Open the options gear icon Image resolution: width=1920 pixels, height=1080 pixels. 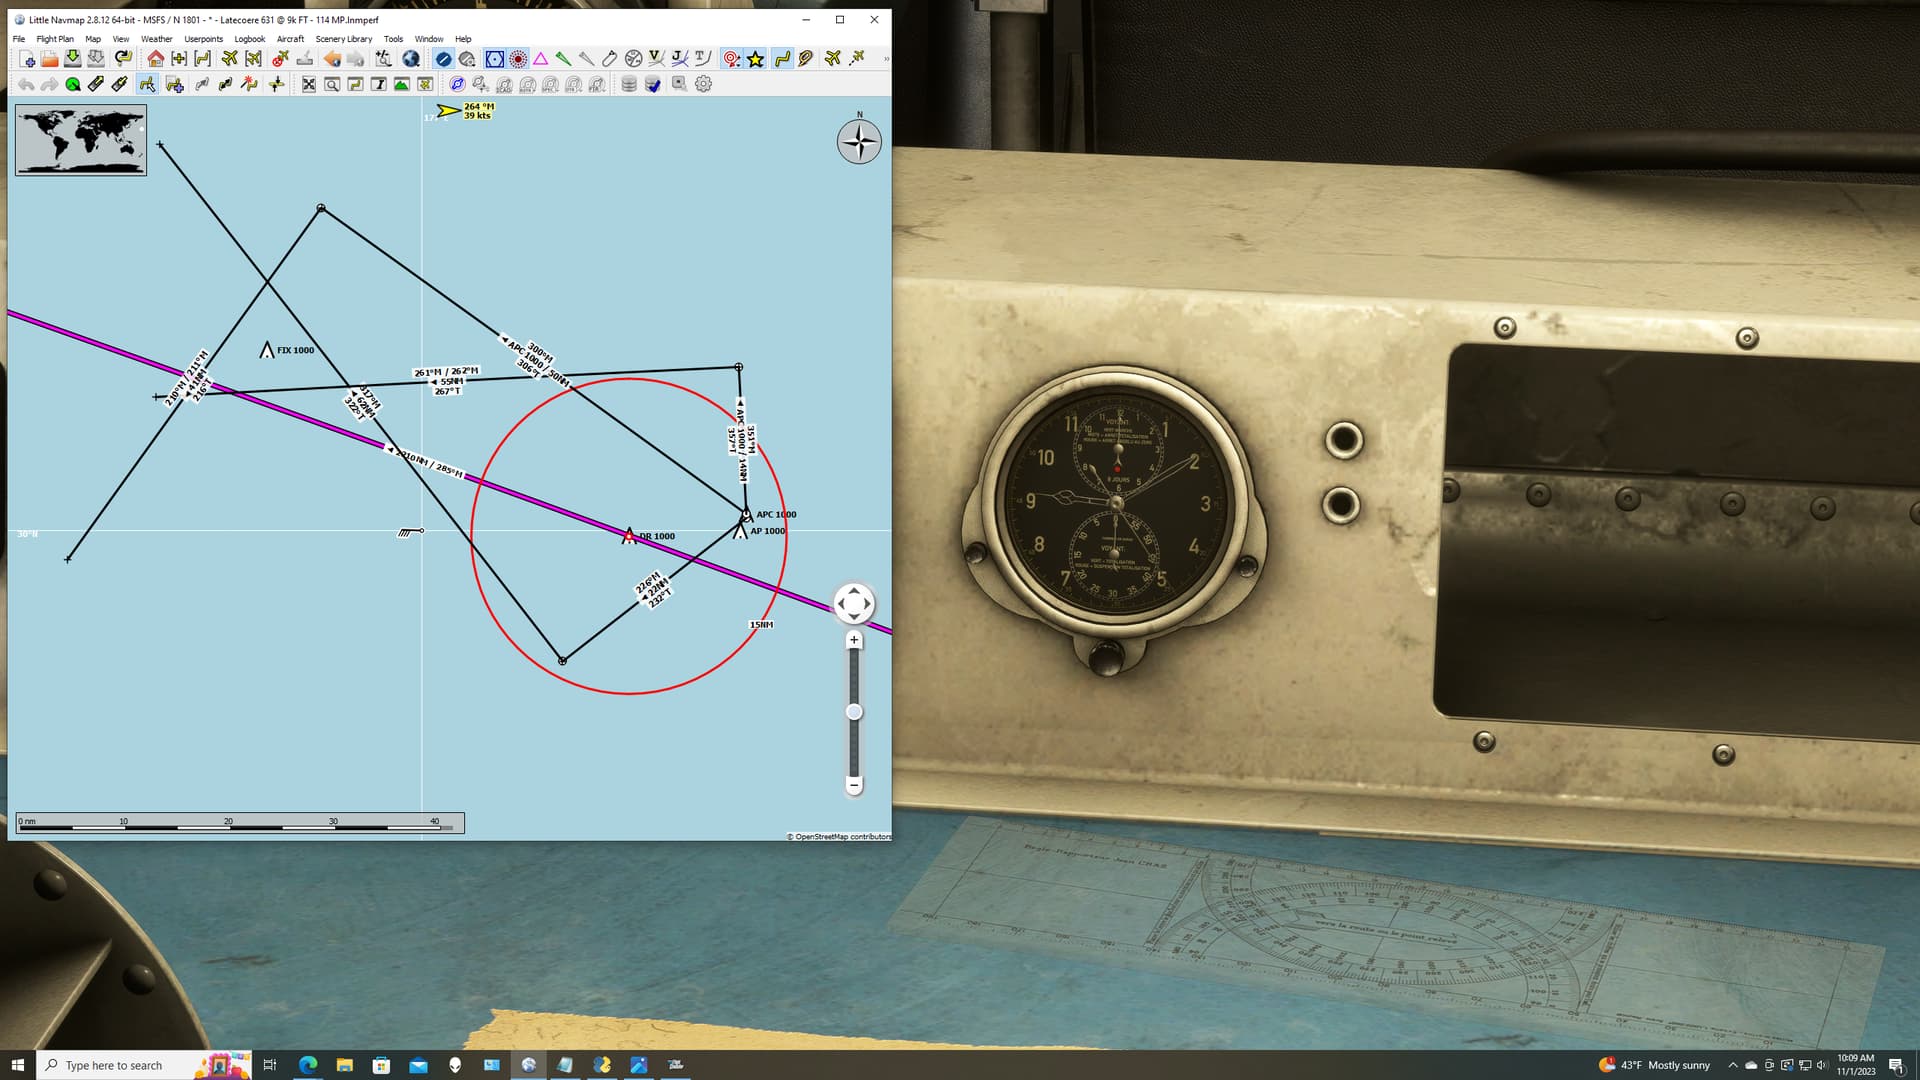(x=703, y=85)
